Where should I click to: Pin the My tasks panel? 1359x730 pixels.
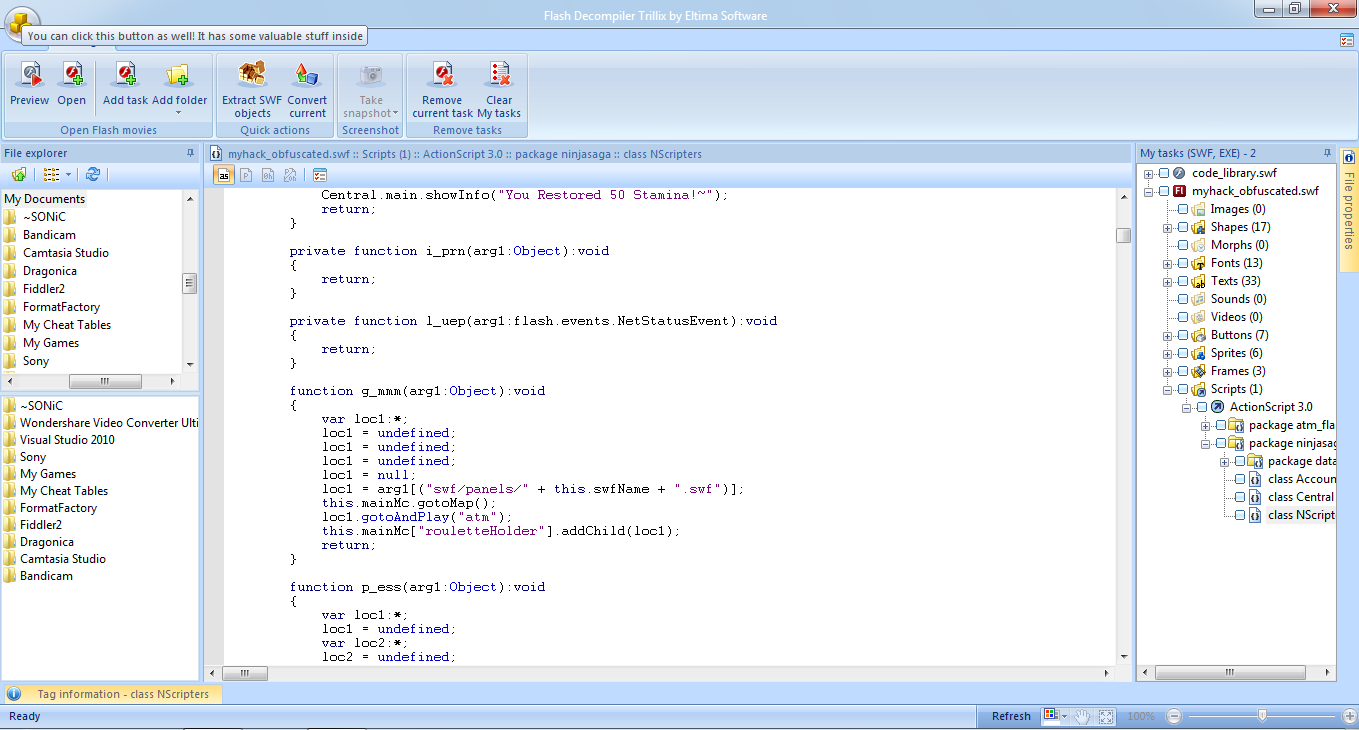click(x=1326, y=153)
